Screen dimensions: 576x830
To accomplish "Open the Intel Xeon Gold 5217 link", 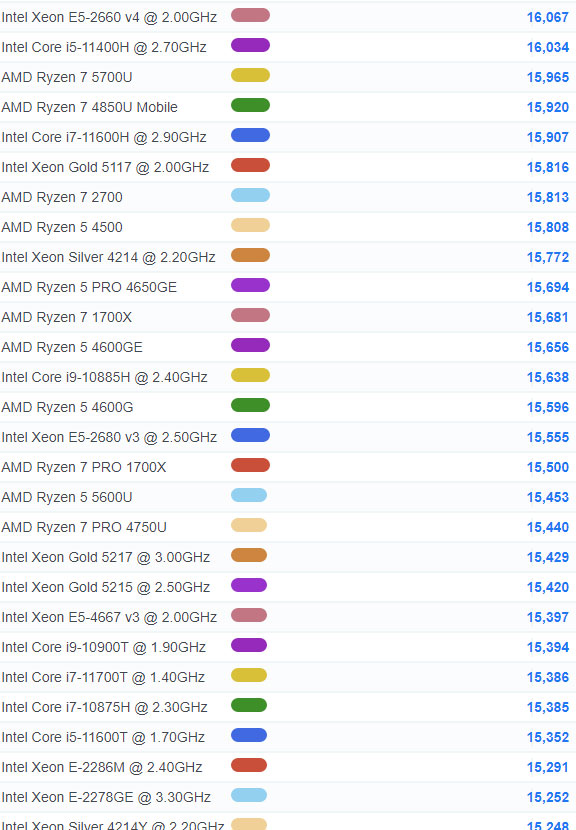I will click(106, 557).
